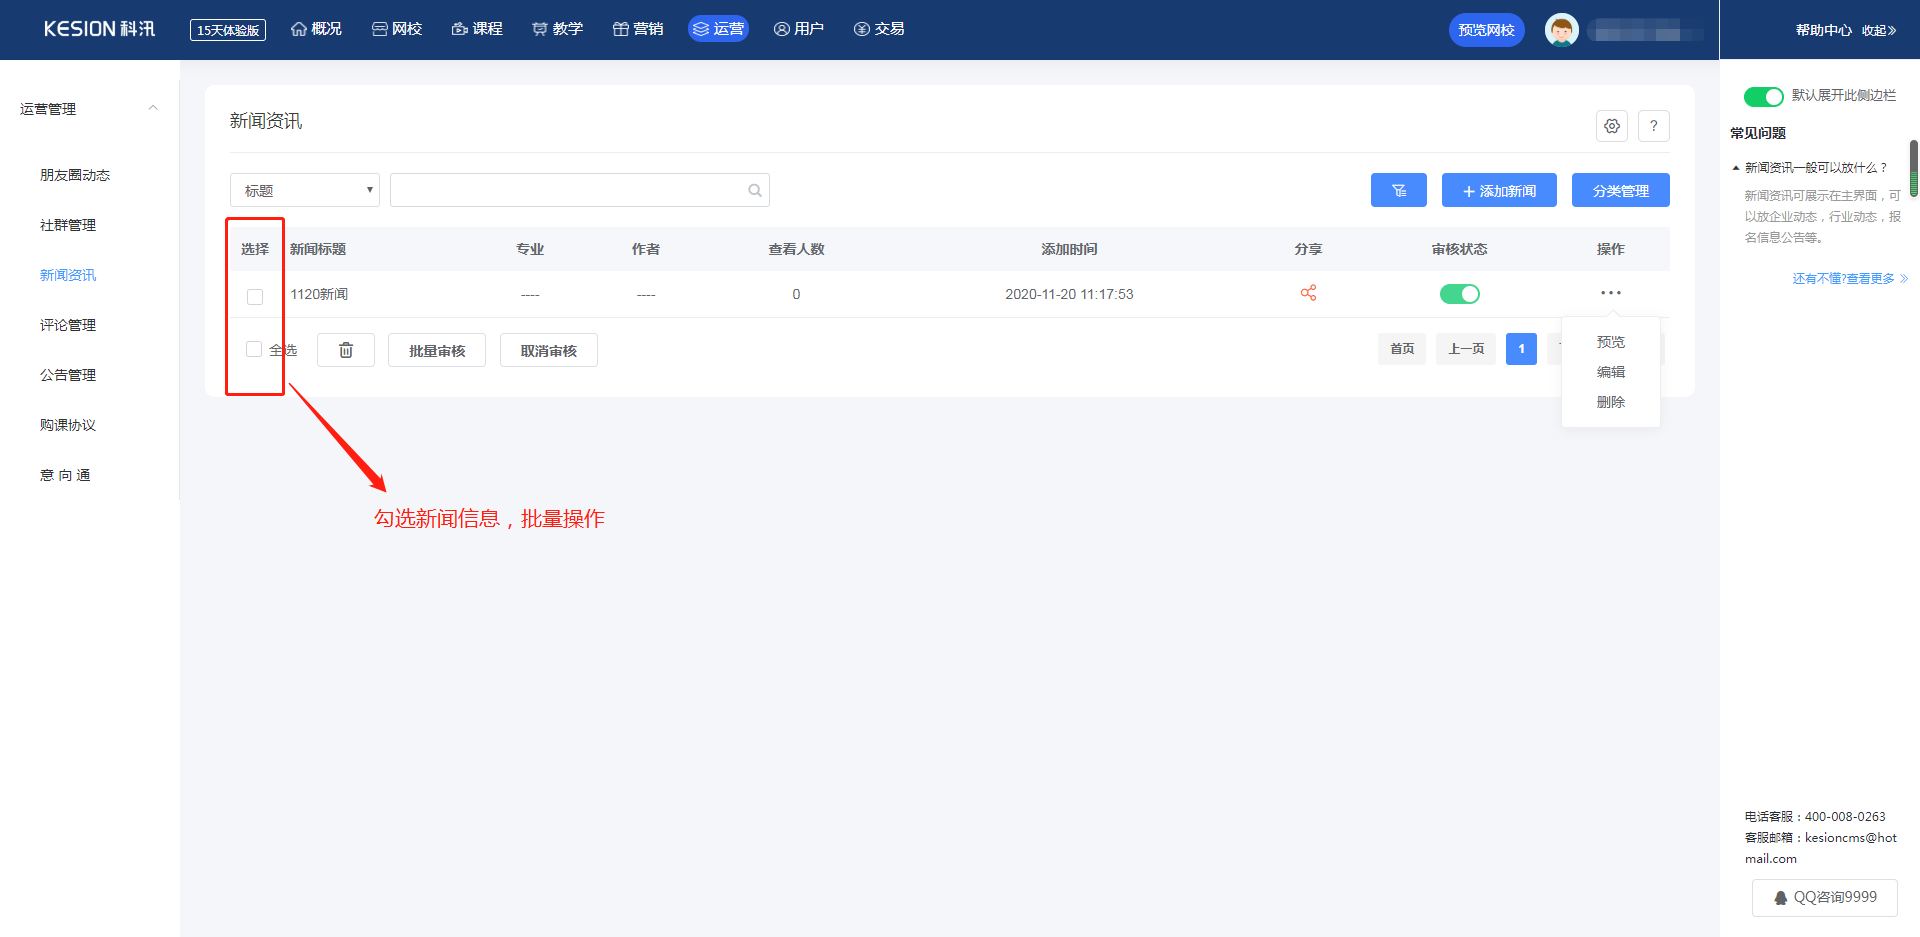The height and width of the screenshot is (937, 1920).
Task: Tick the checkbox for 1120新闻 row
Action: [x=255, y=296]
